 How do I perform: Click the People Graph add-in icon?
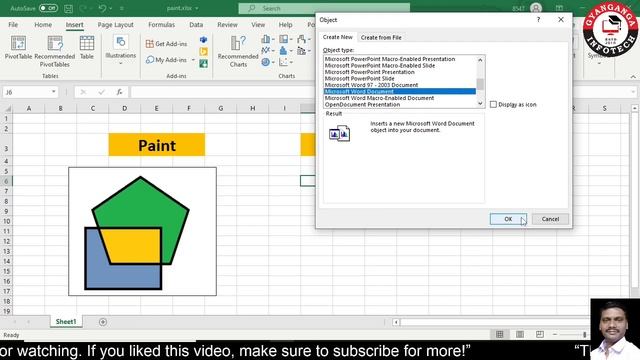pyautogui.click(x=203, y=63)
